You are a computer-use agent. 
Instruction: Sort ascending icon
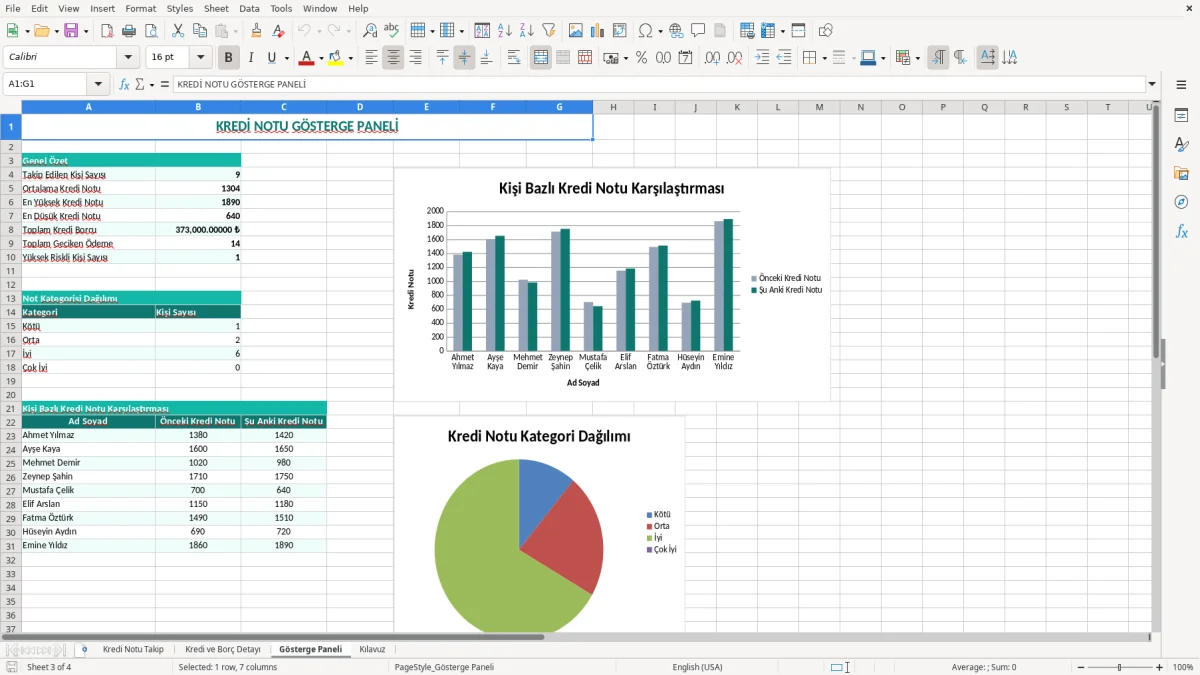tap(504, 31)
